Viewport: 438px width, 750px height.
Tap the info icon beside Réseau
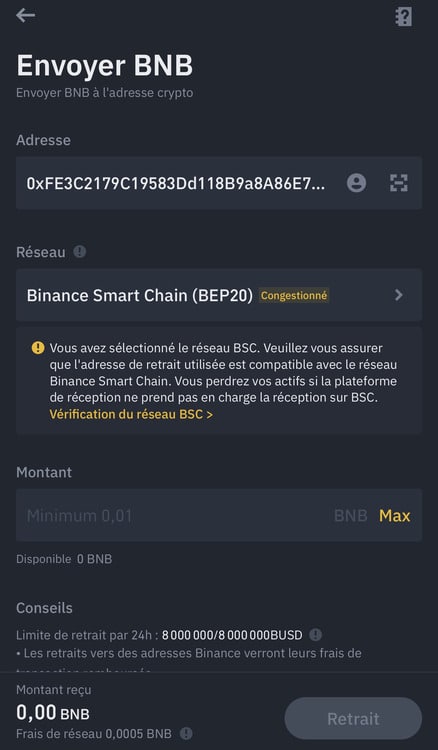tap(80, 252)
